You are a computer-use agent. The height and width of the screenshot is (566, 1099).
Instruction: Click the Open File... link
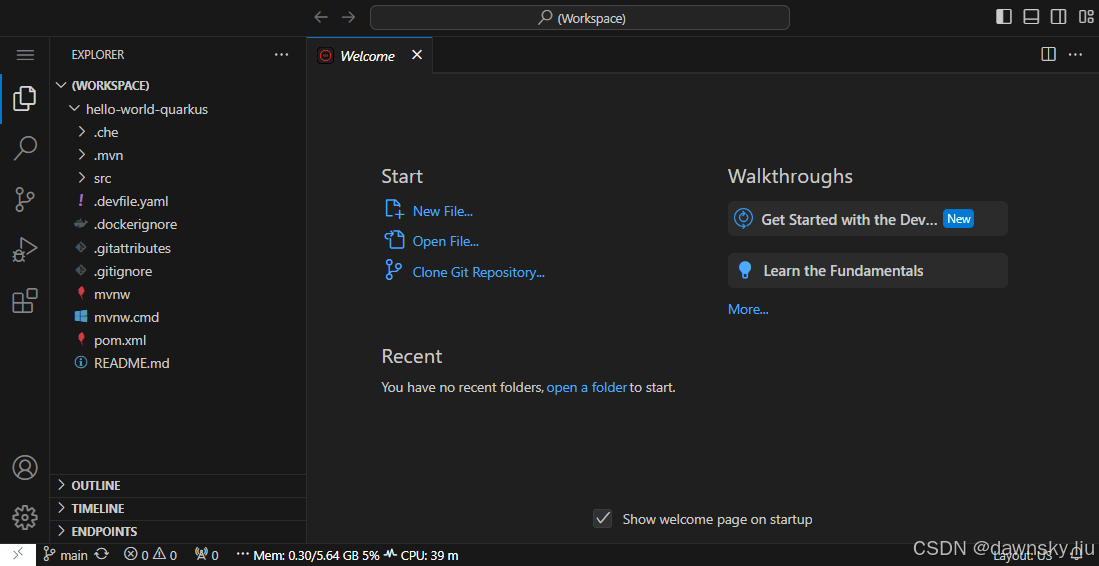446,242
